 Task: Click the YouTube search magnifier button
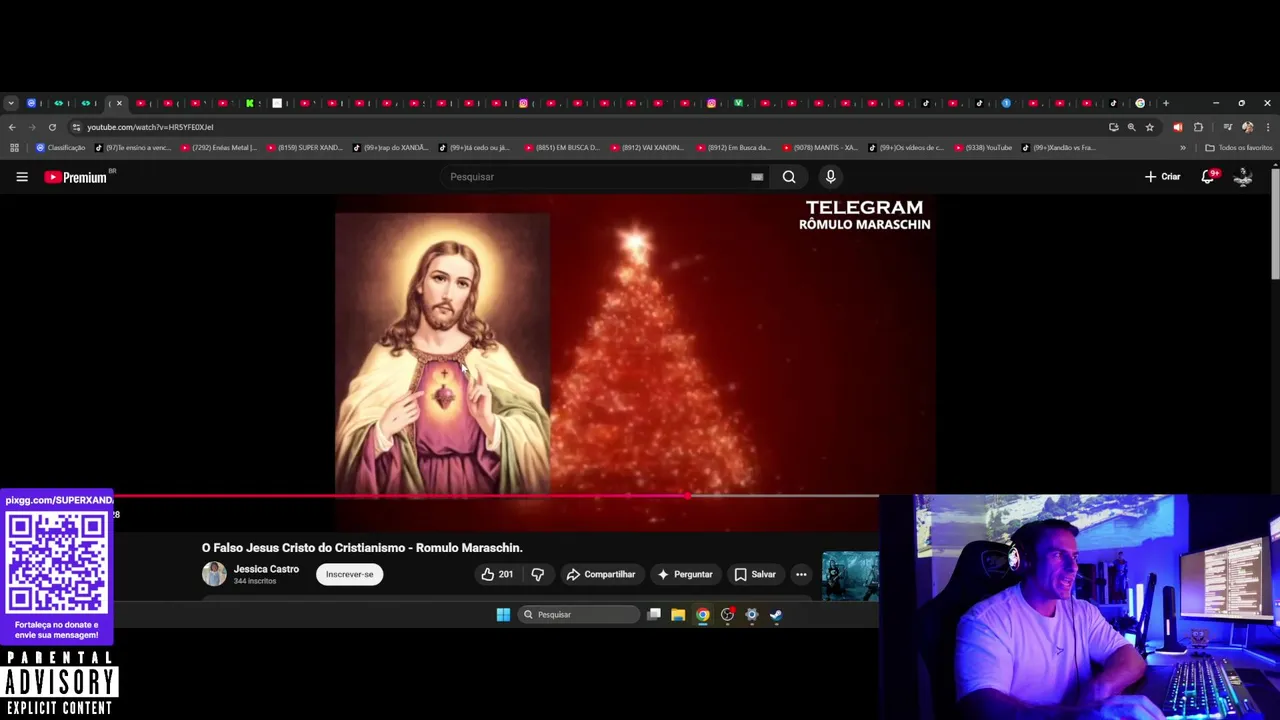tap(789, 177)
